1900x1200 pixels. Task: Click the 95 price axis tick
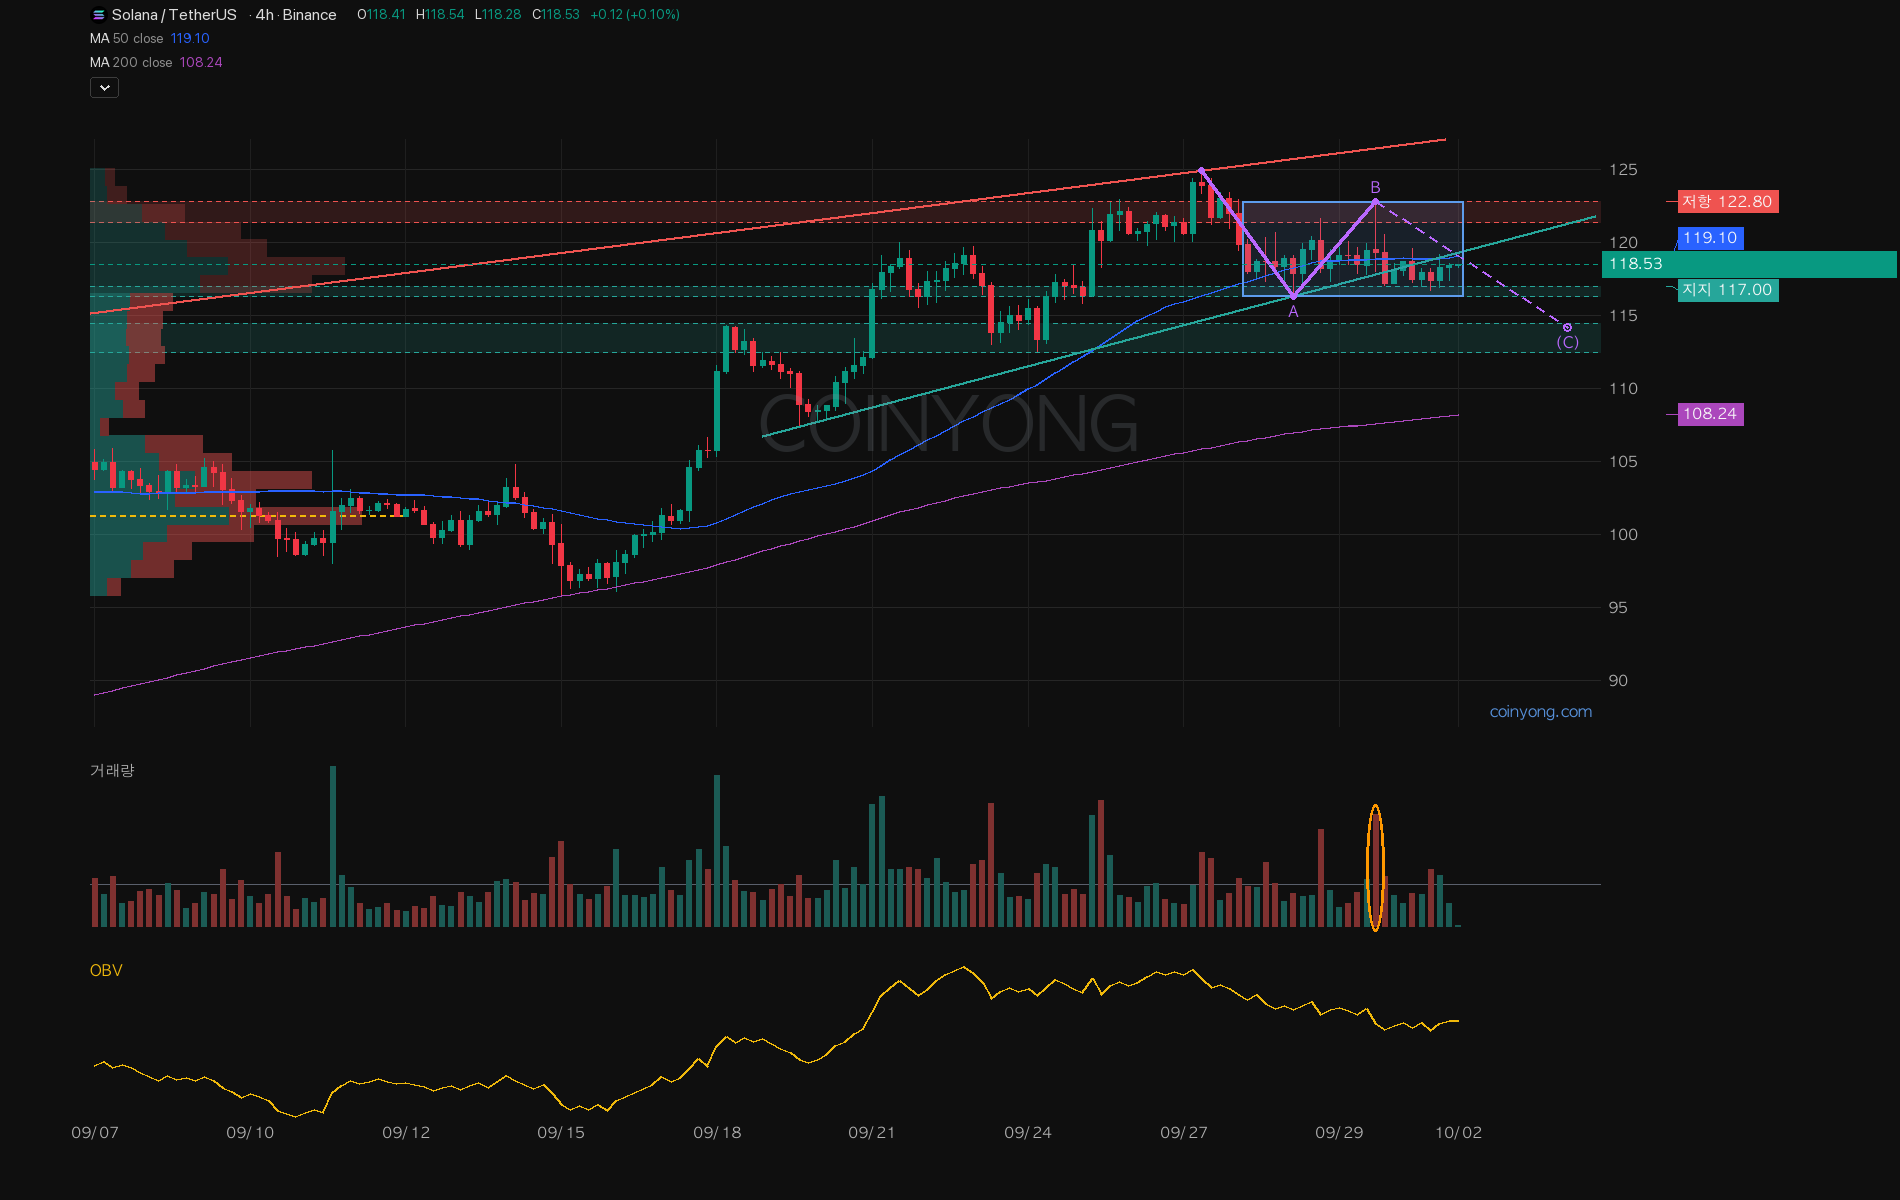click(x=1618, y=608)
